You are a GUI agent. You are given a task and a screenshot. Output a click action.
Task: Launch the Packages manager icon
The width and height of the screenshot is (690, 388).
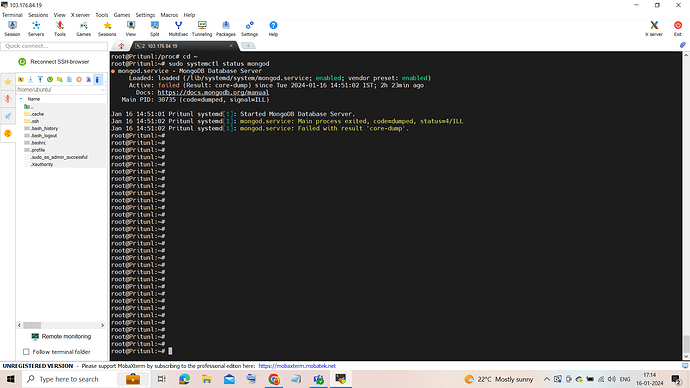coord(226,29)
